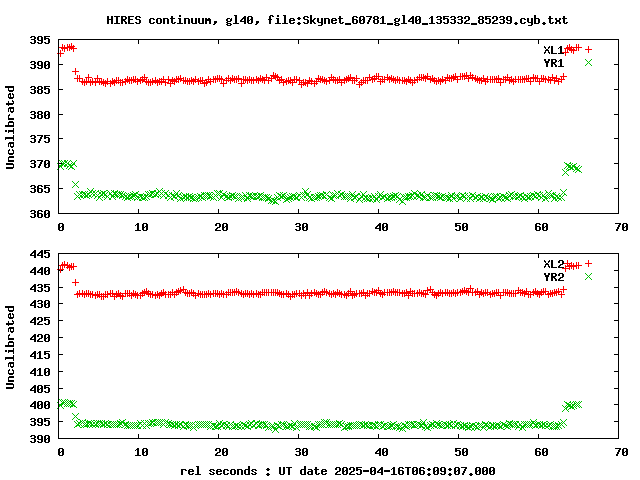The height and width of the screenshot is (480, 640).
Task: Click the 30 tick label under the top plot
Action: pyautogui.click(x=301, y=227)
